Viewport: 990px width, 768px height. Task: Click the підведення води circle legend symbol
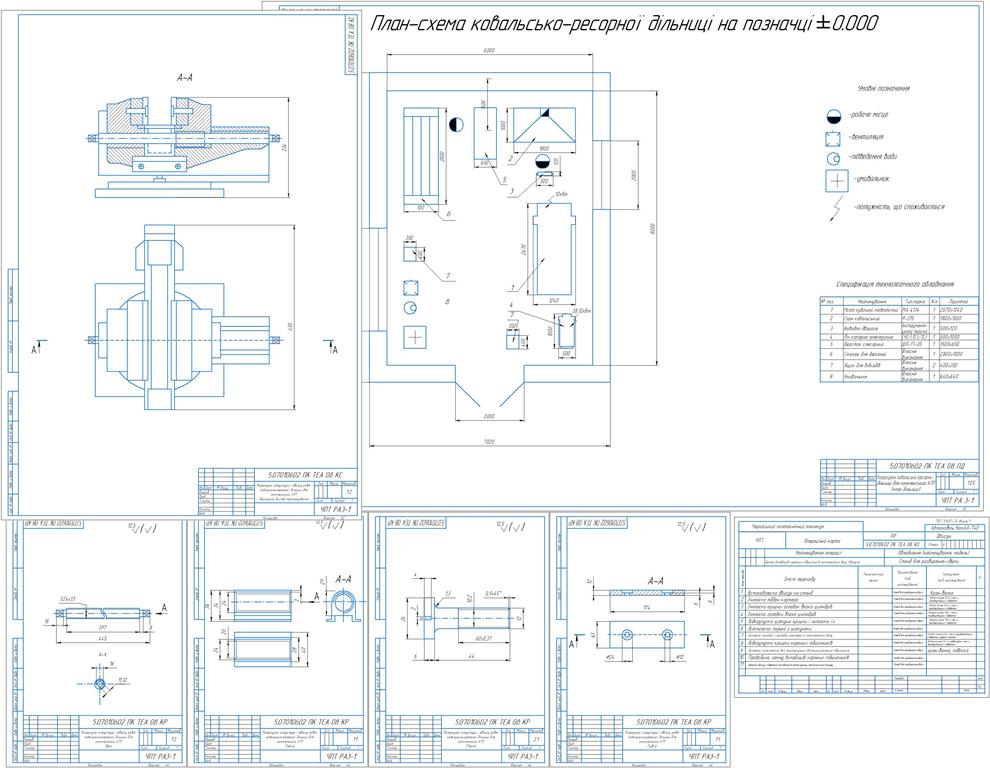tap(833, 158)
